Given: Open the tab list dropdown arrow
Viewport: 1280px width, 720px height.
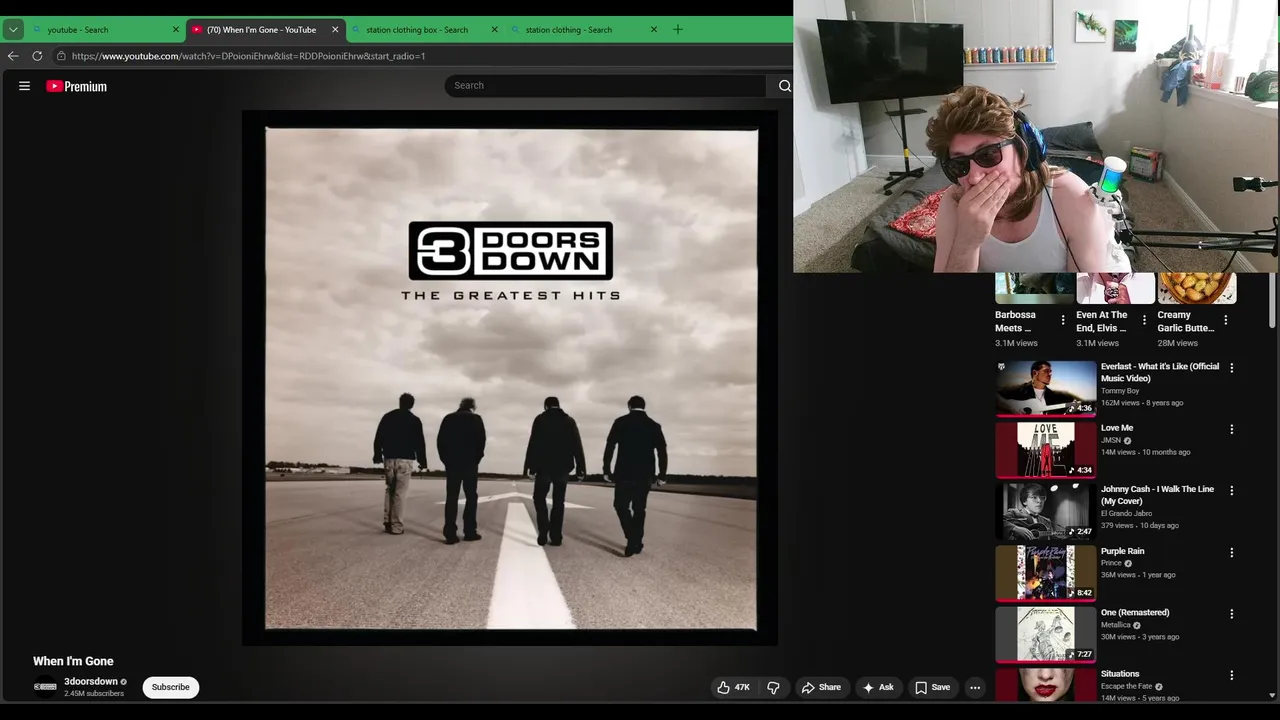Looking at the screenshot, I should [13, 30].
